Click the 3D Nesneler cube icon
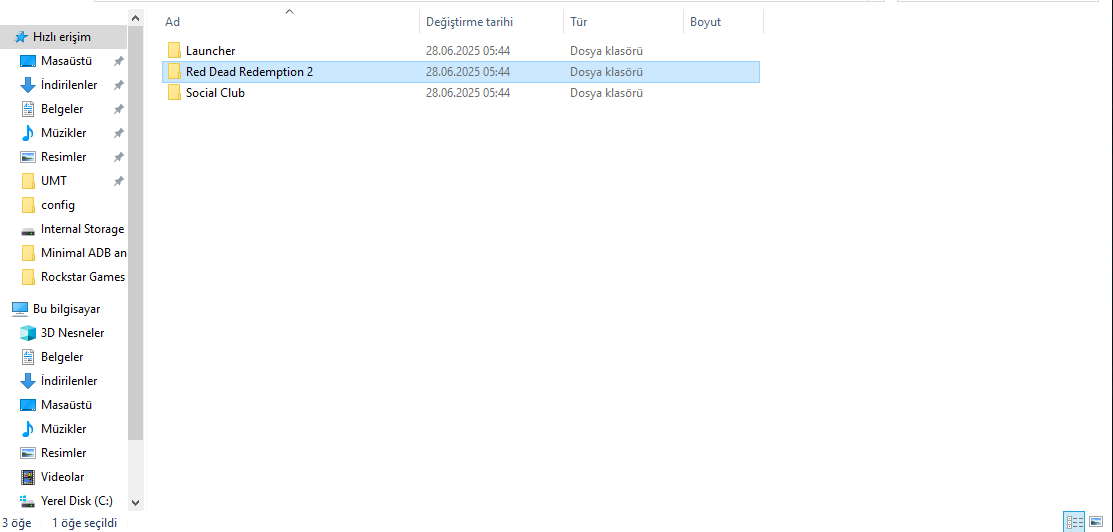Viewport: 1113px width, 532px height. pos(28,332)
